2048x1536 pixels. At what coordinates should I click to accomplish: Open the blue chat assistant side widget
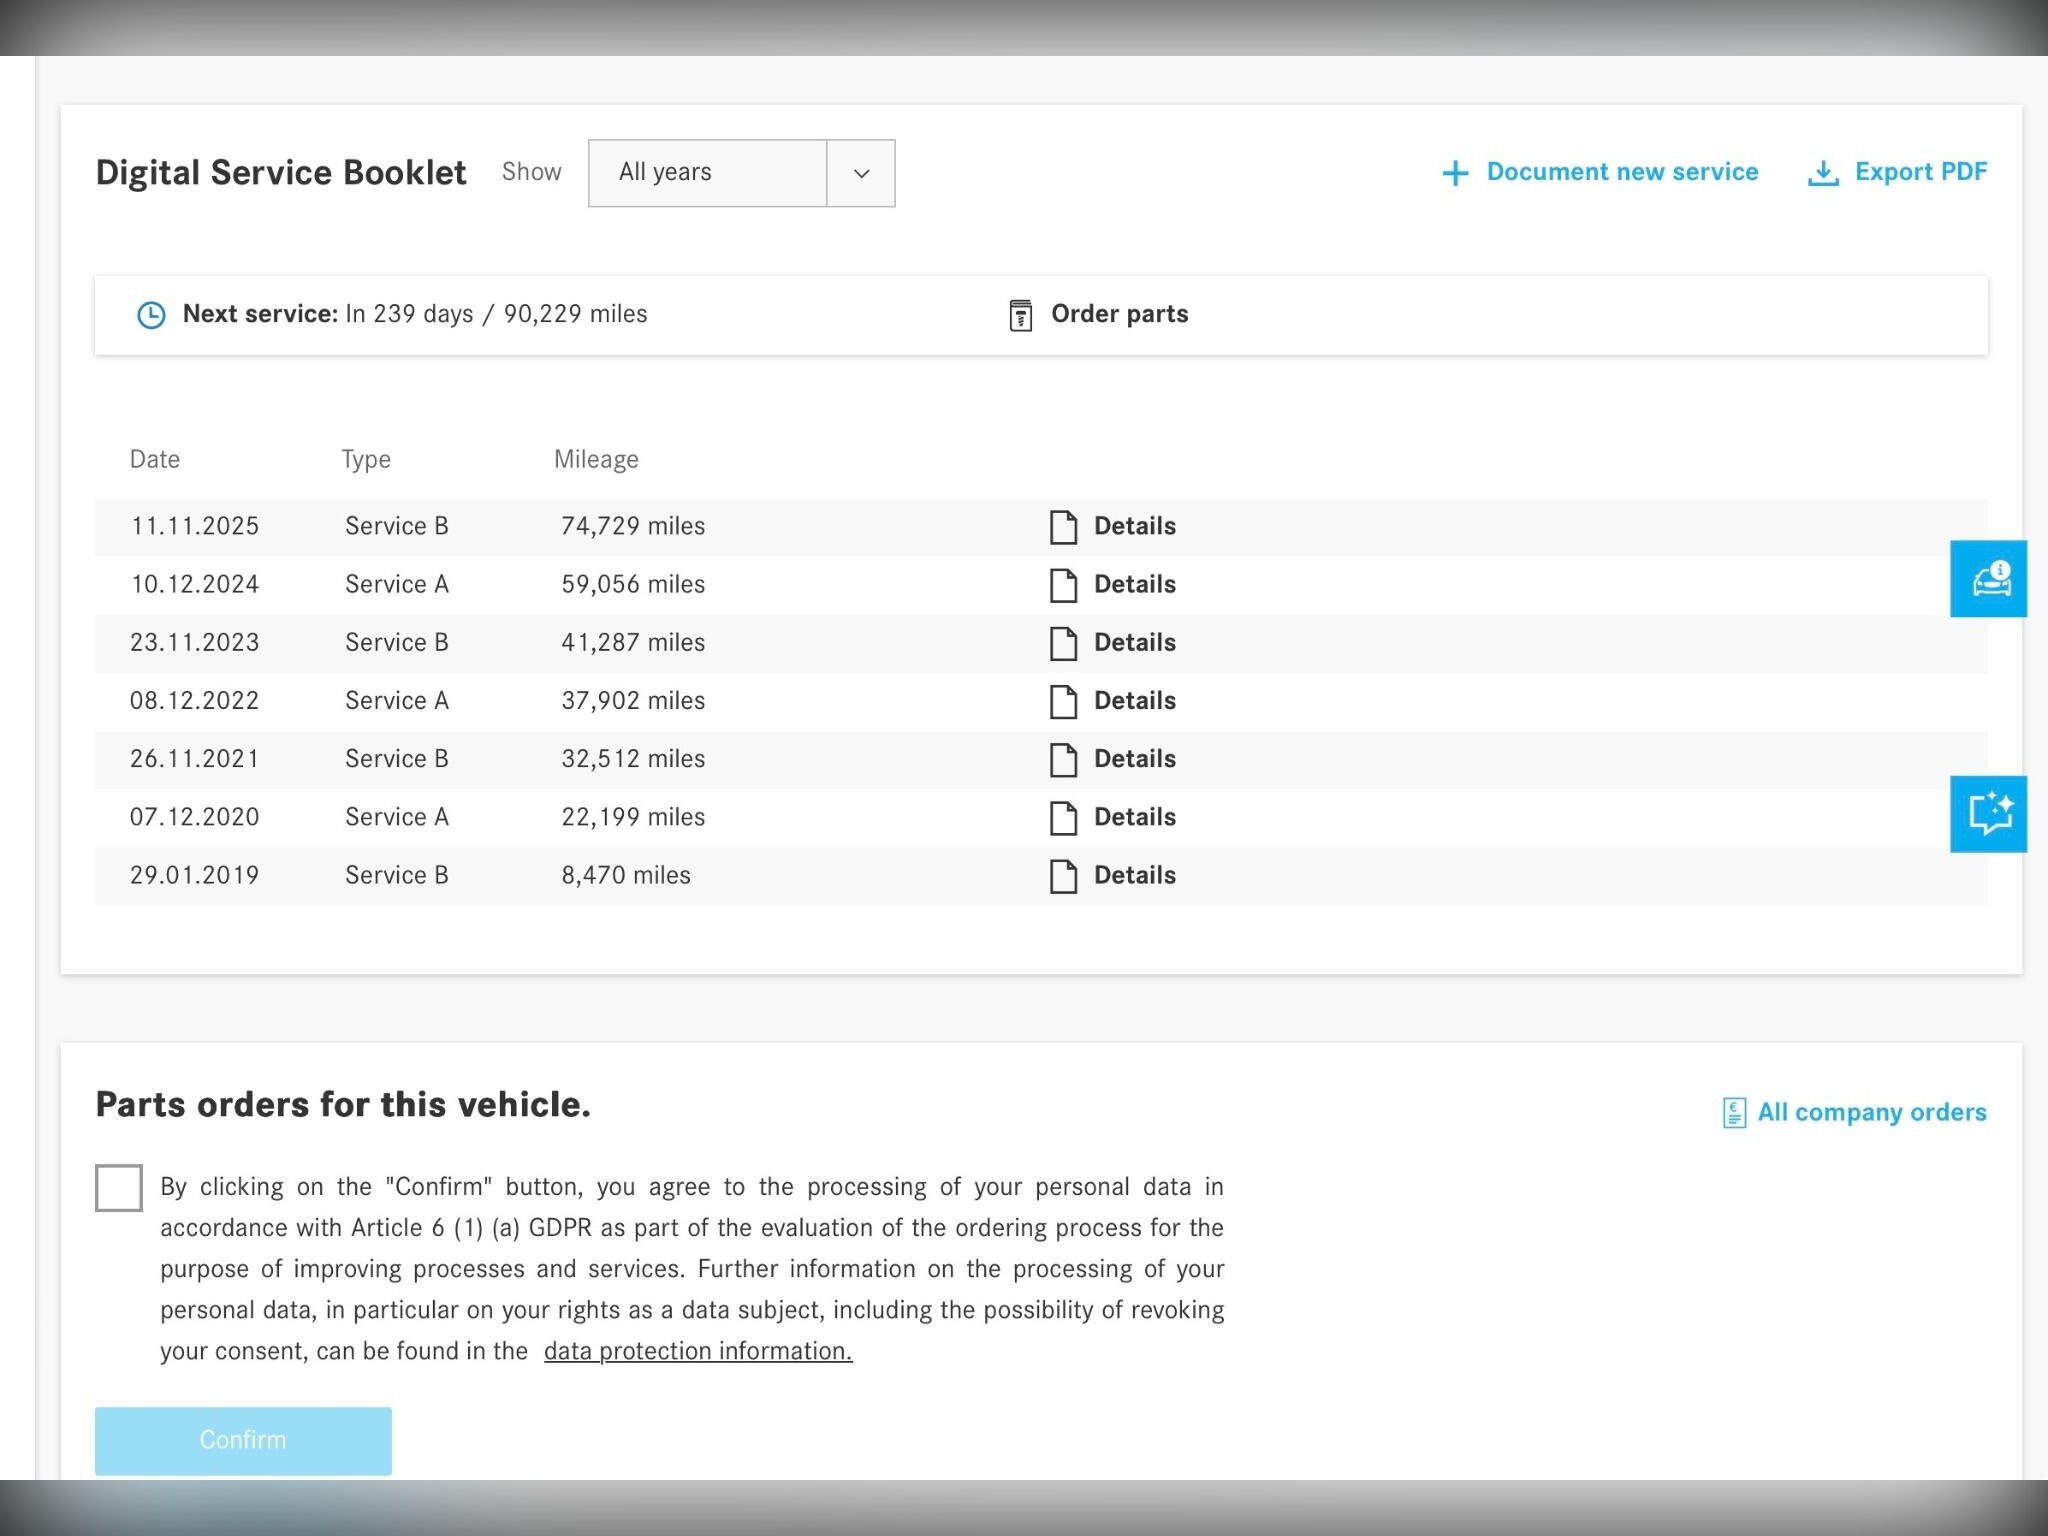point(1988,813)
